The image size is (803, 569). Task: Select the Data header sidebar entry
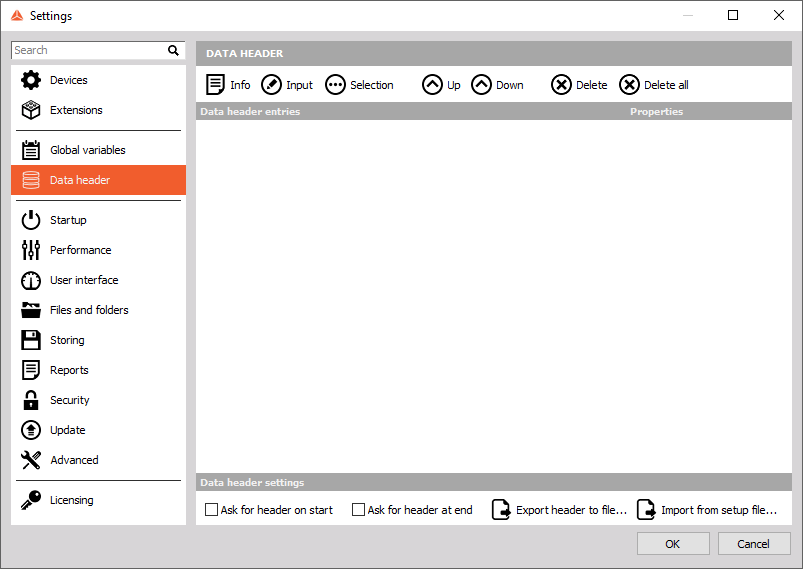tap(98, 180)
